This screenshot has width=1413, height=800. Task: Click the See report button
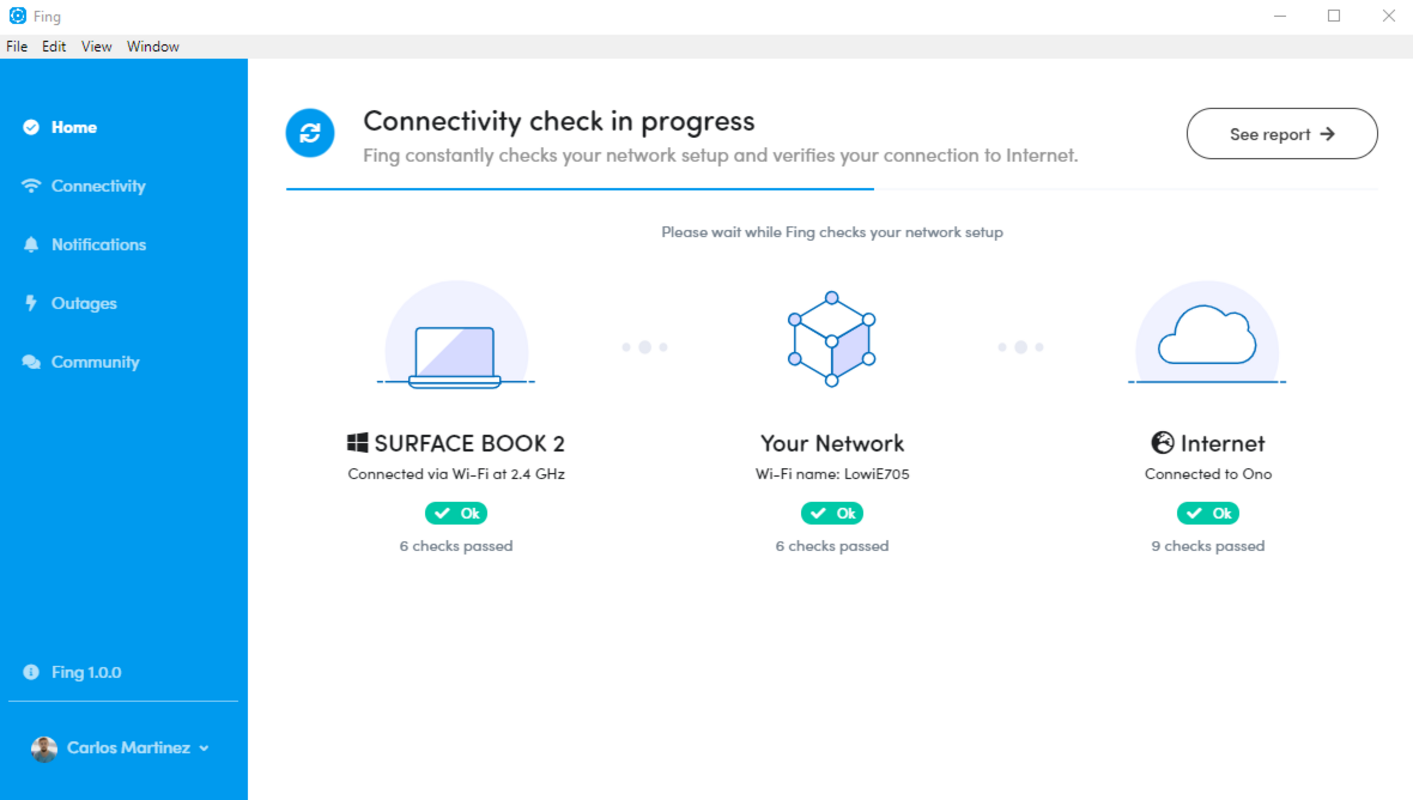tap(1281, 133)
